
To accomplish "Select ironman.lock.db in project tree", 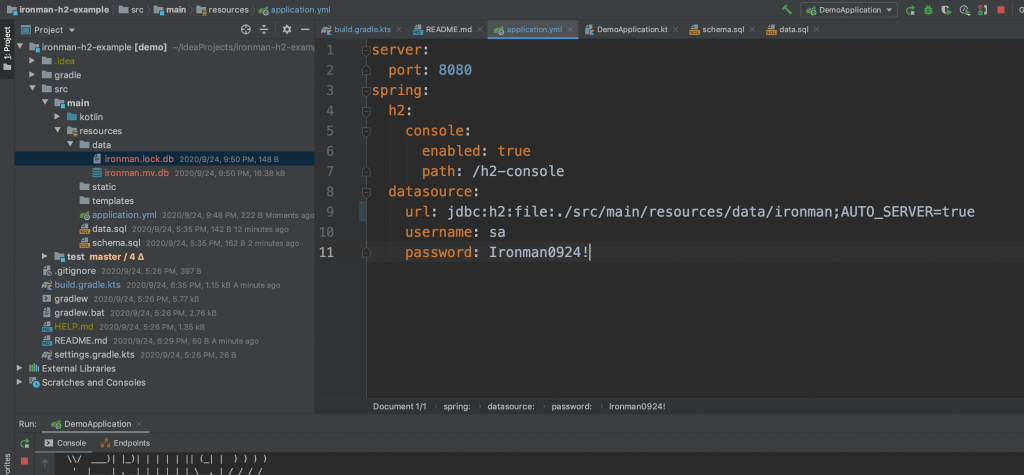I will coord(164,159).
